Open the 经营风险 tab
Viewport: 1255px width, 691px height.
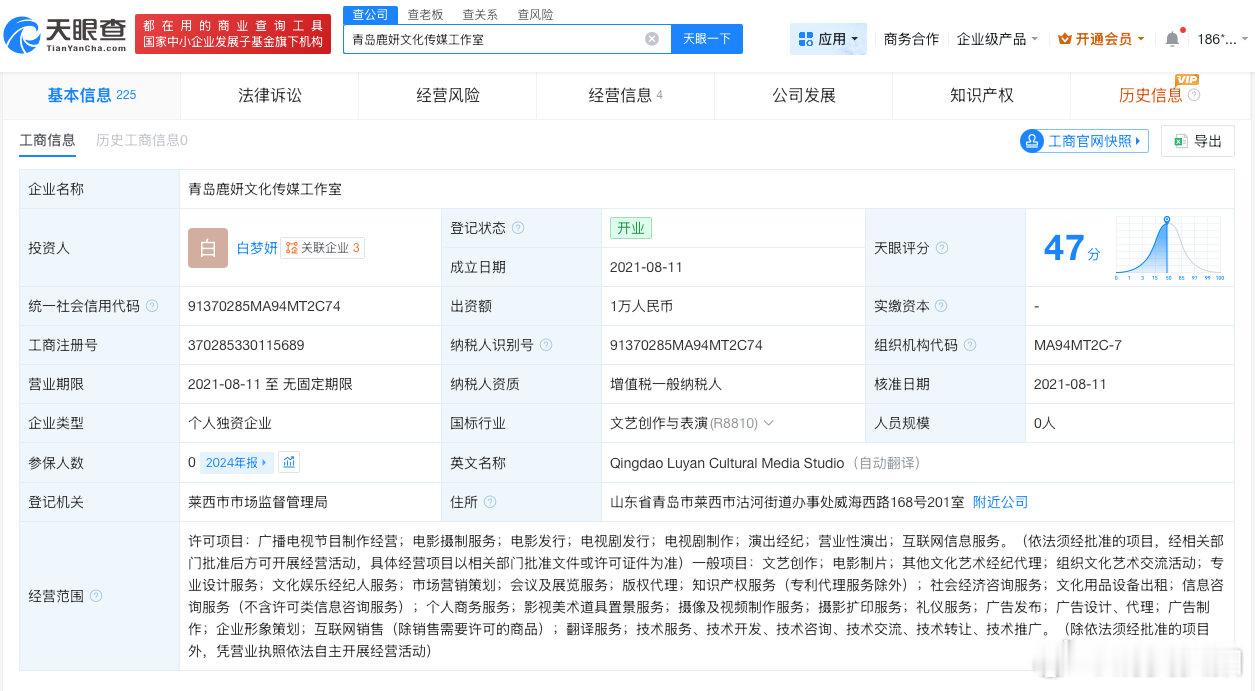448,95
